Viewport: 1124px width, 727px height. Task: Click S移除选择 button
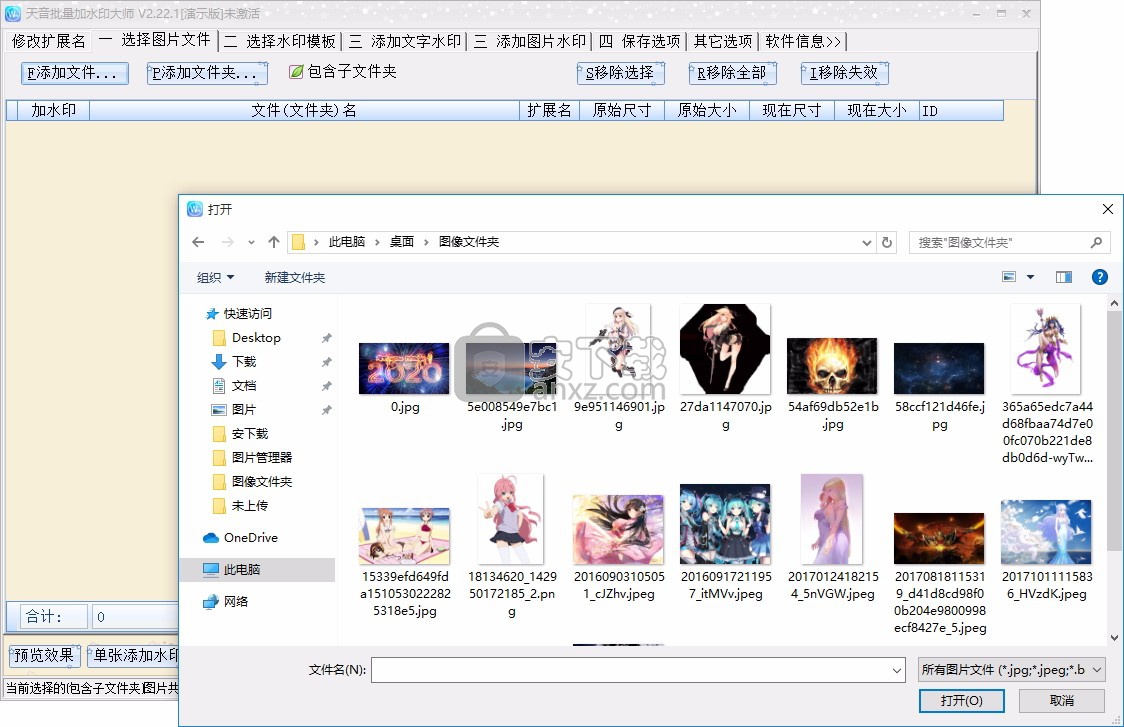(621, 73)
